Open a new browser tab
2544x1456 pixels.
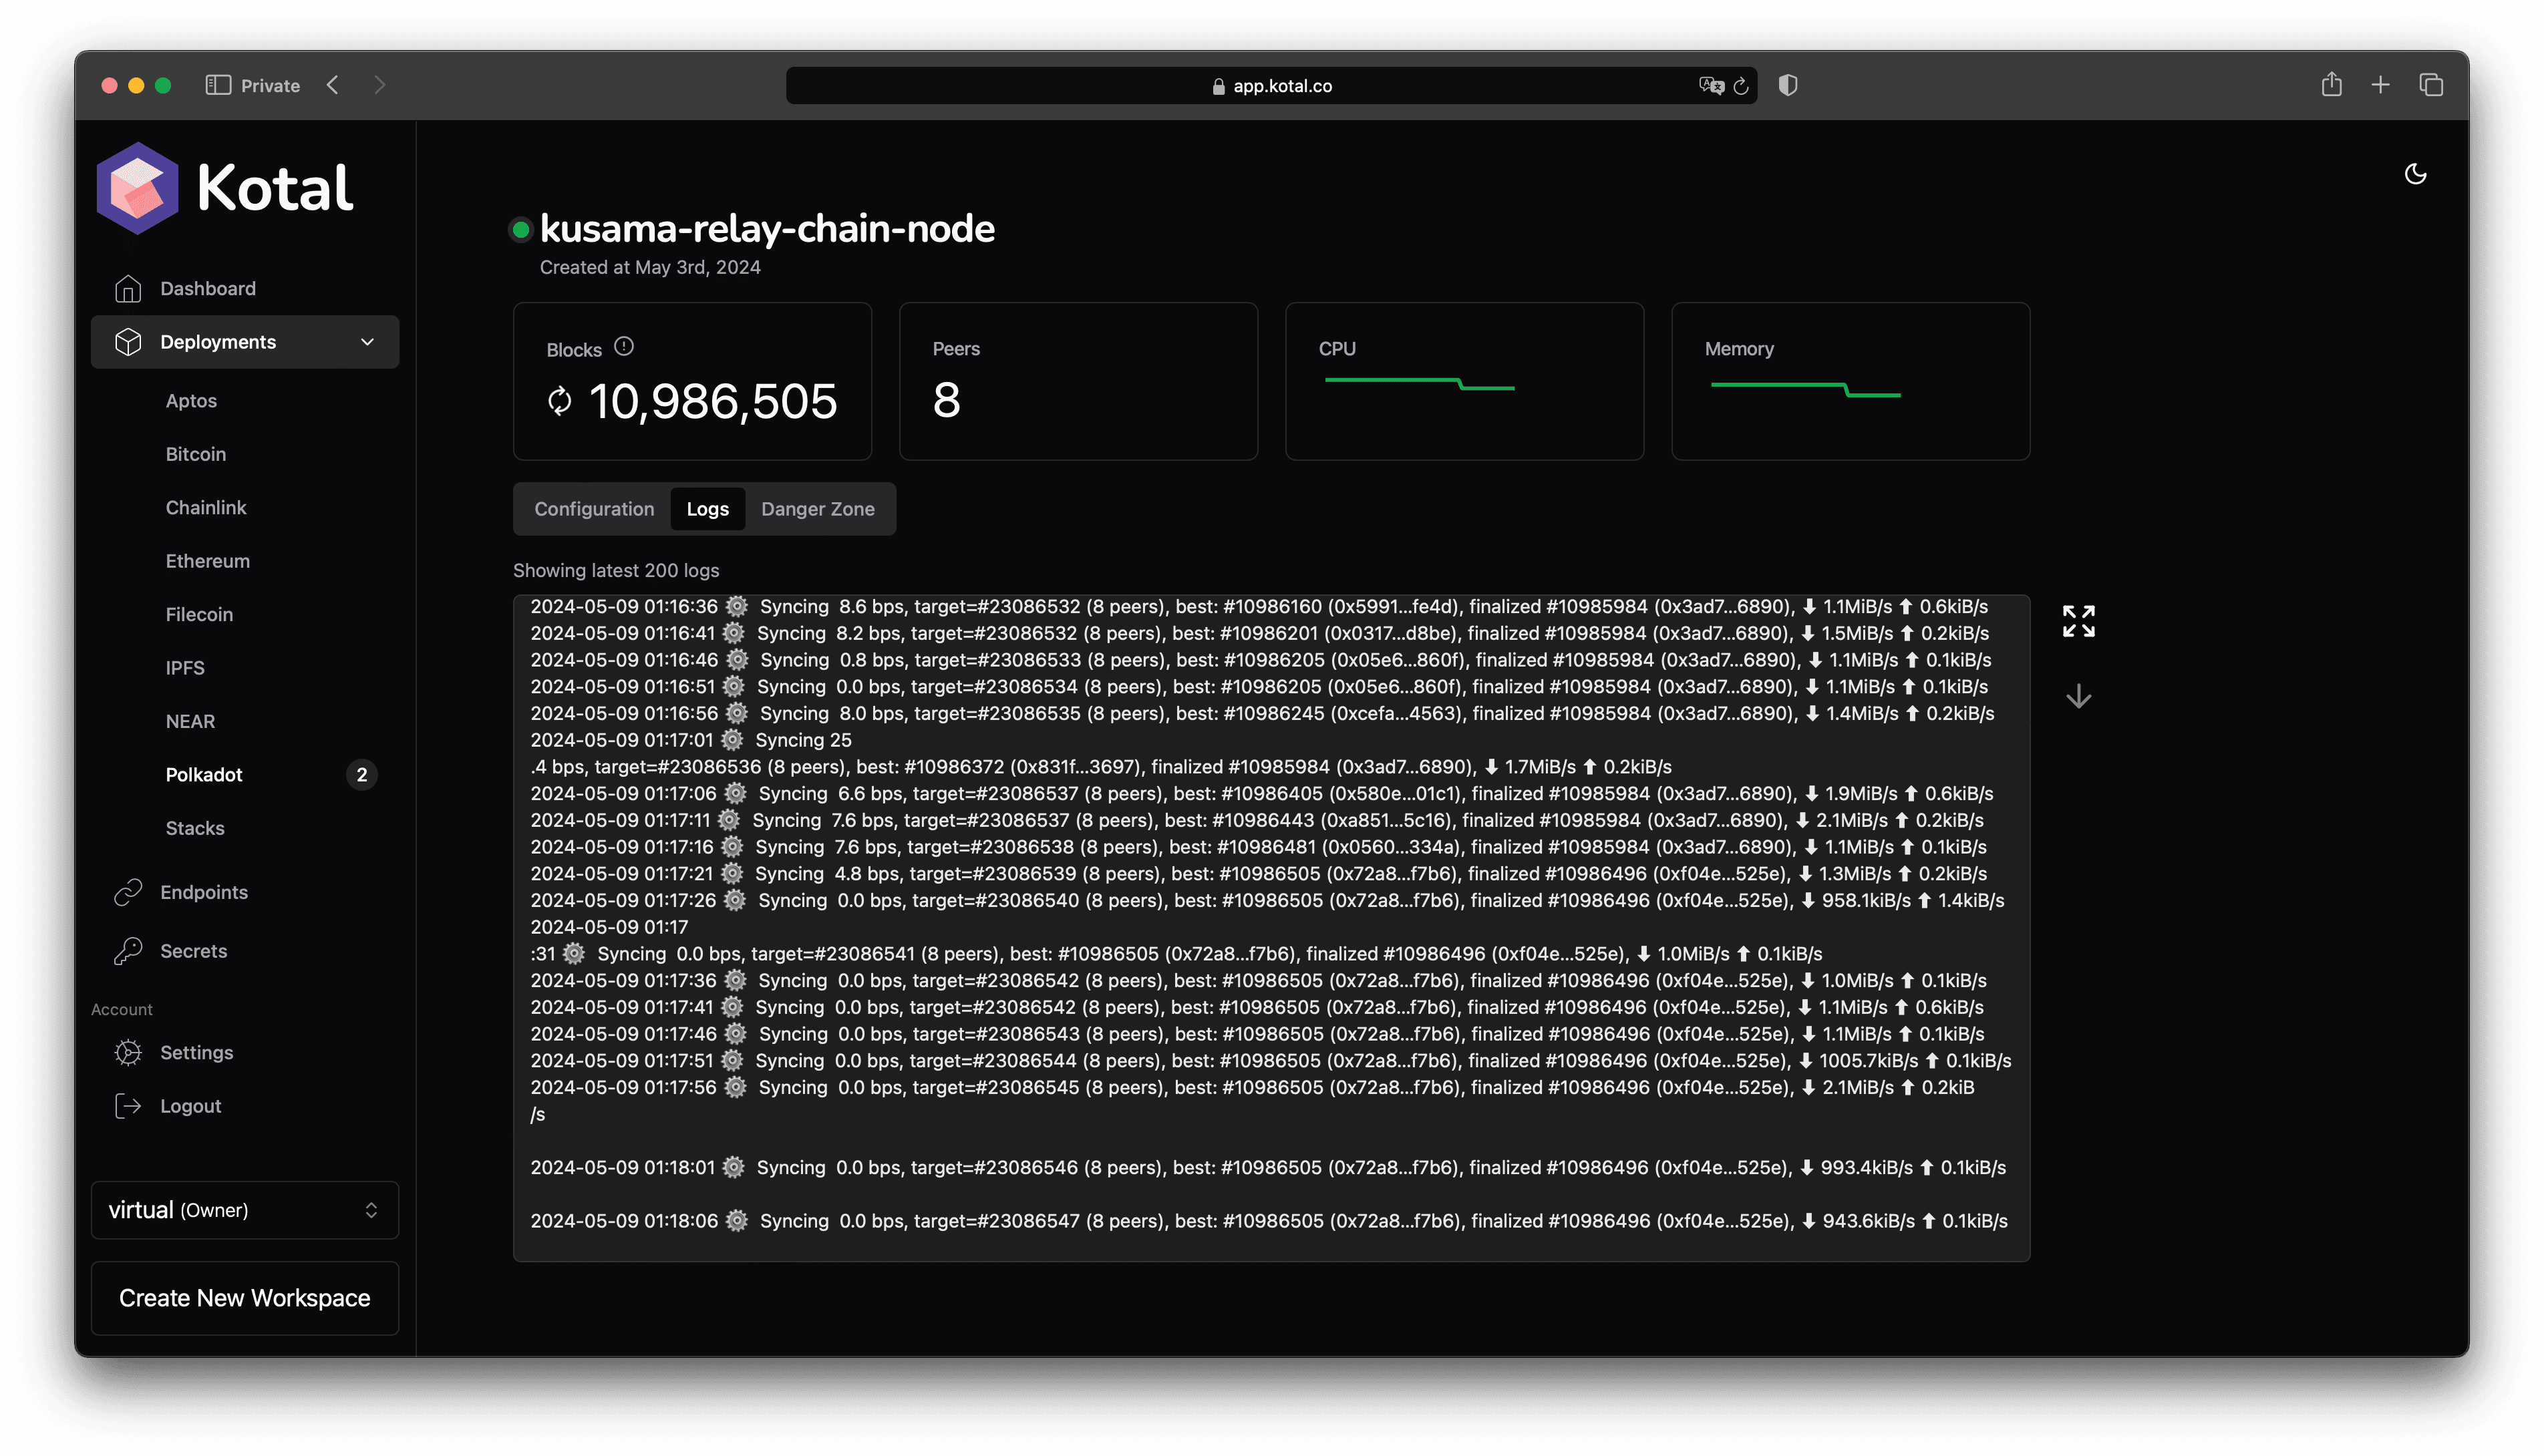pos(2380,86)
